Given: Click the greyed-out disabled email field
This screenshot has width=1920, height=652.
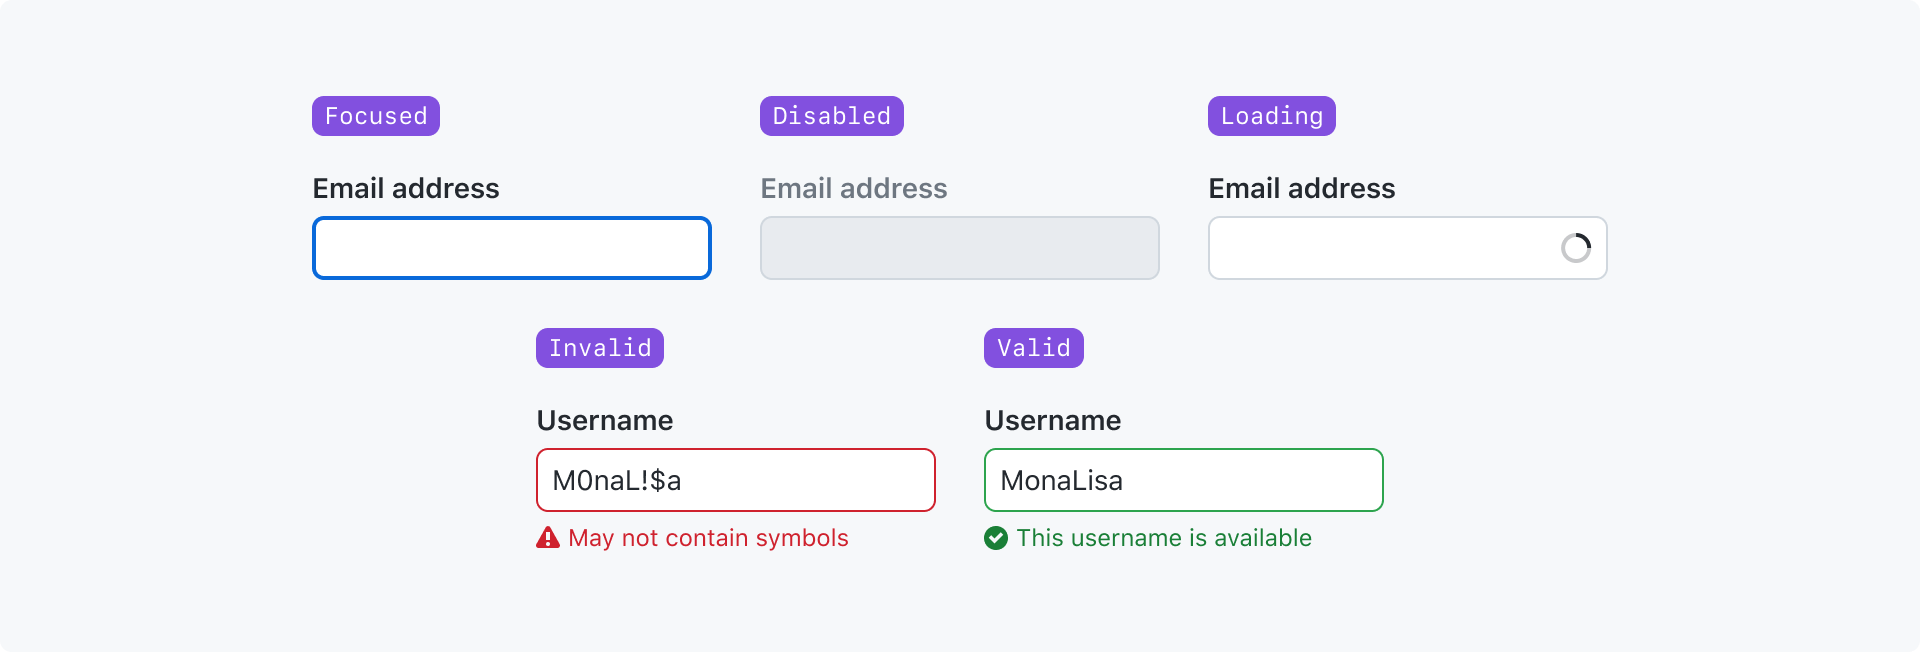Looking at the screenshot, I should pos(960,248).
